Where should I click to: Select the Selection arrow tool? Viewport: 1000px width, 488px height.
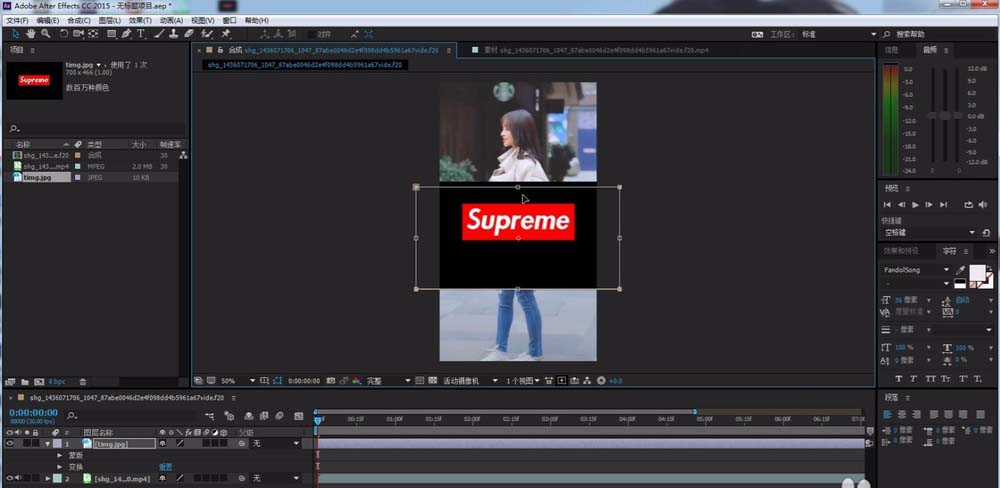[x=17, y=34]
